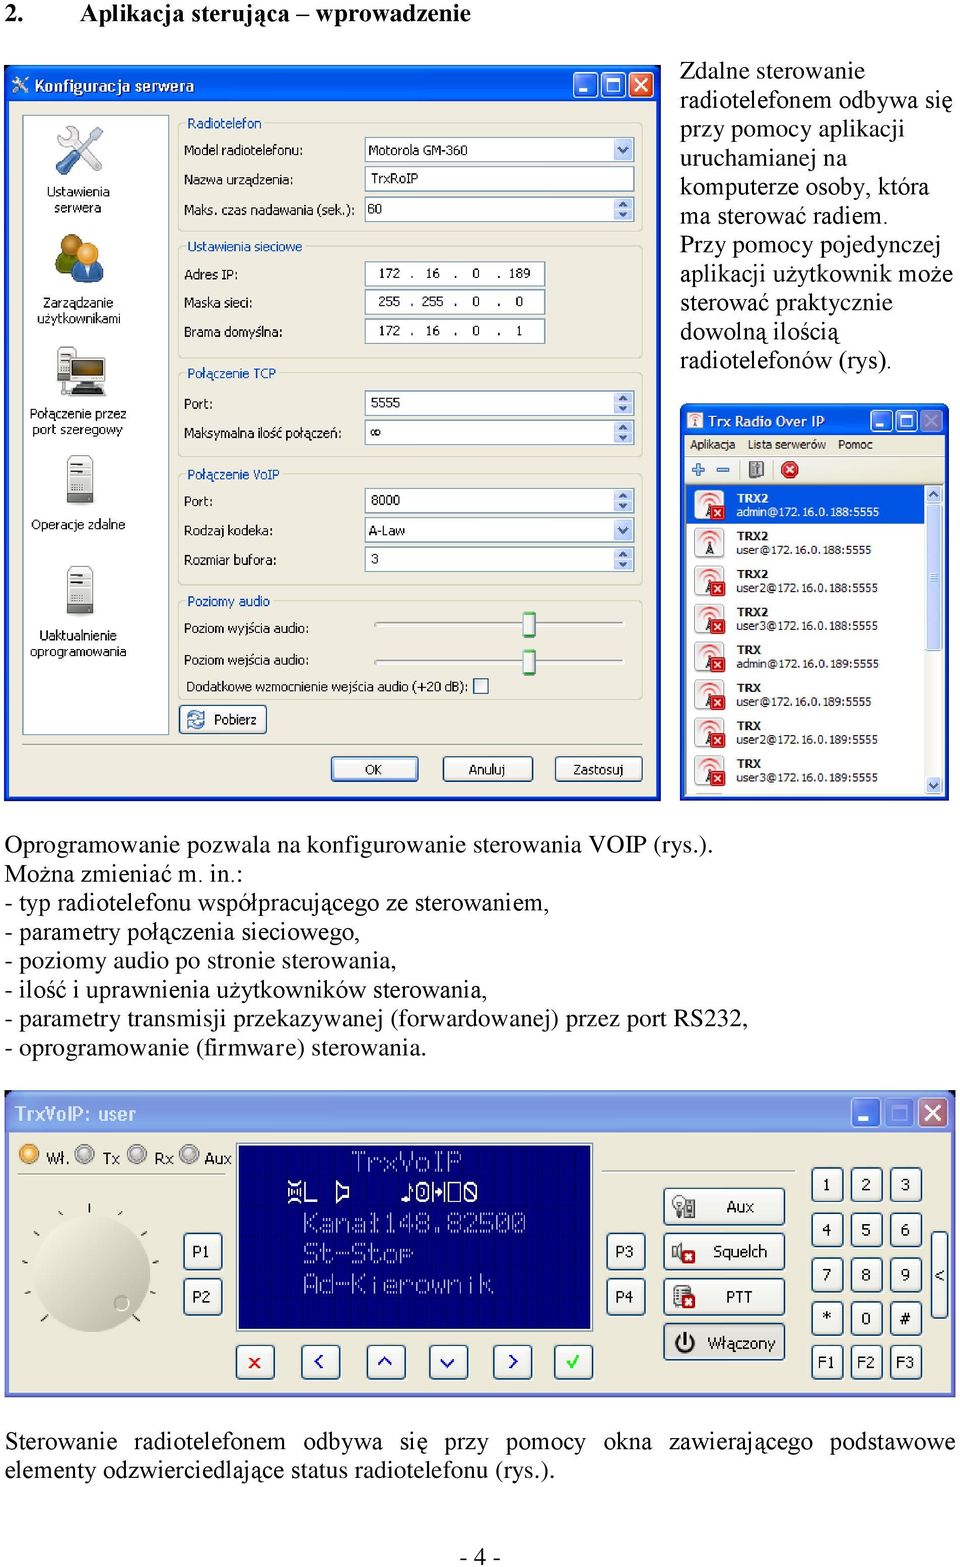Click Maks. czas nadawania spinner arrows
Screen dimensions: 960x1567
tap(623, 209)
